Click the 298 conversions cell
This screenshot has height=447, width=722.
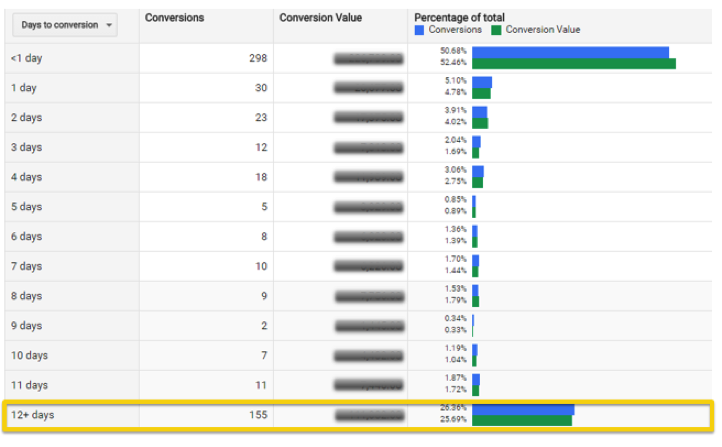coord(257,58)
